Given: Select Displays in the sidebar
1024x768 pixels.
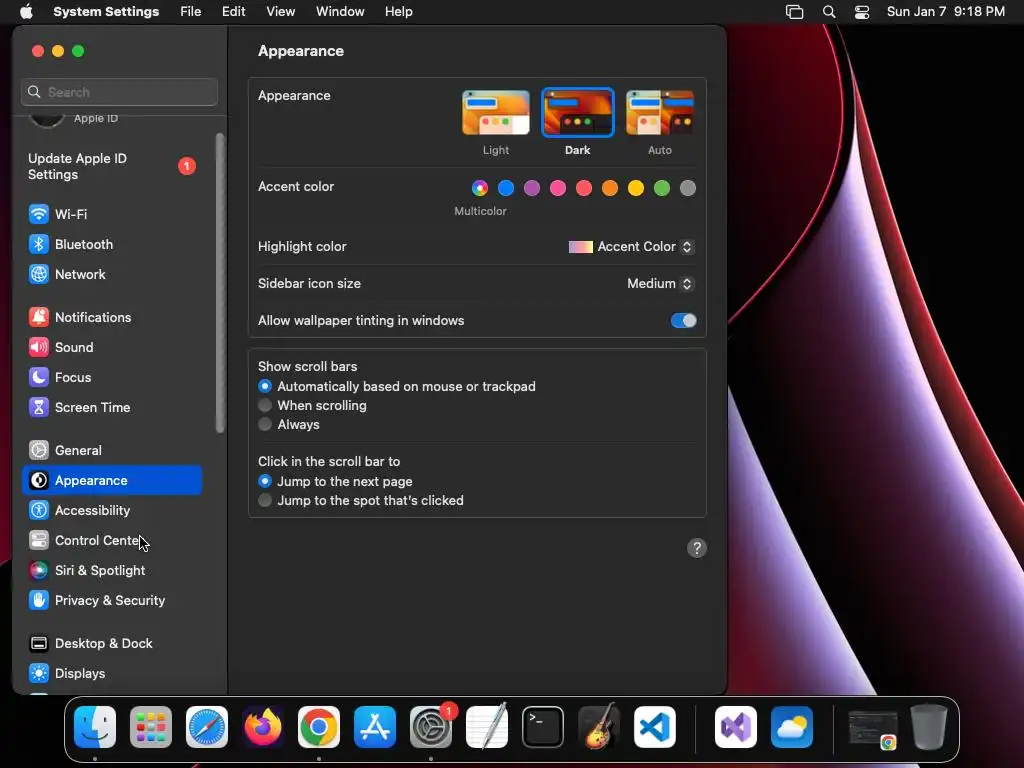Looking at the screenshot, I should 112,674.
